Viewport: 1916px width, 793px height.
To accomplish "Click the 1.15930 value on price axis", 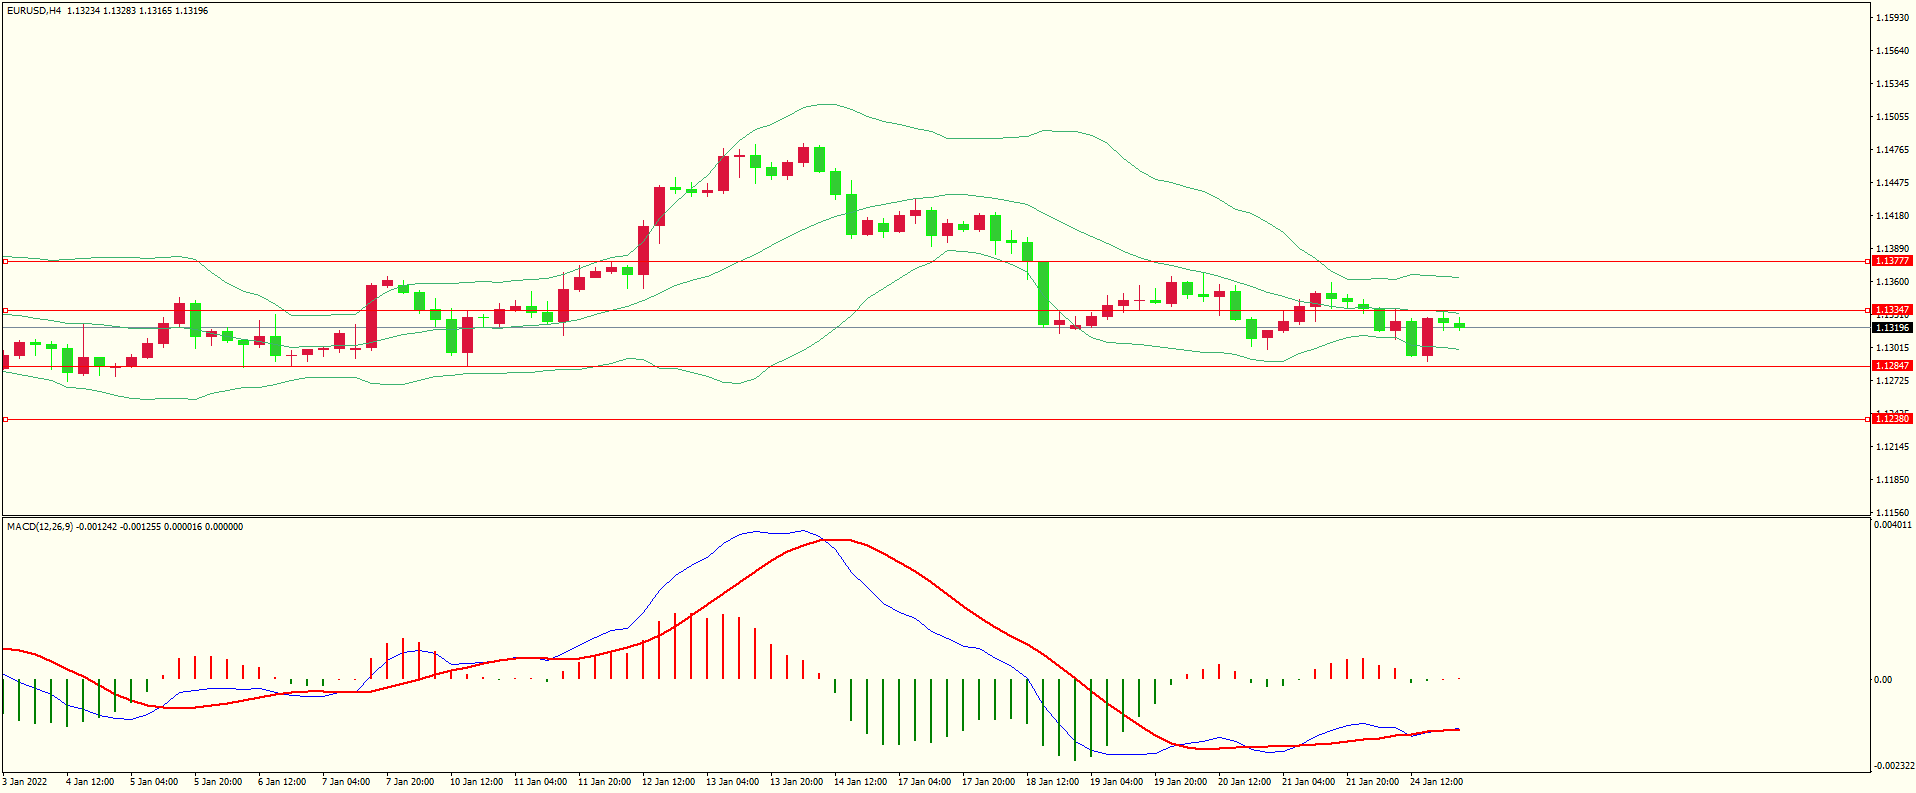I will (1892, 18).
